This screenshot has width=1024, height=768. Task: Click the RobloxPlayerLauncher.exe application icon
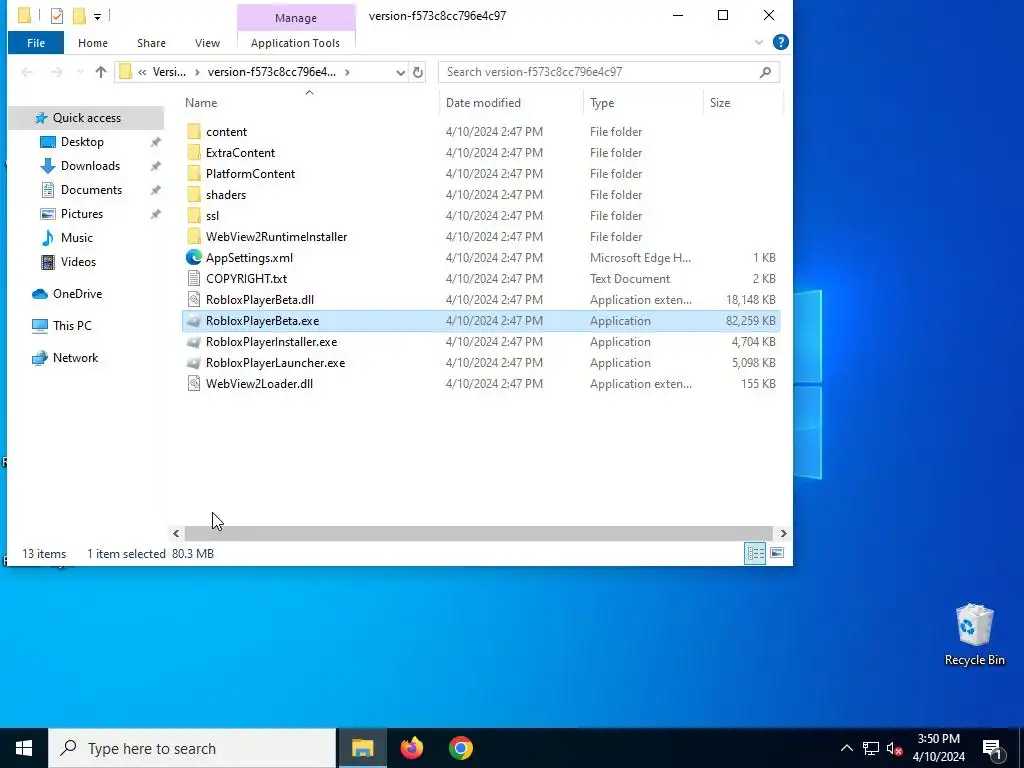[194, 362]
